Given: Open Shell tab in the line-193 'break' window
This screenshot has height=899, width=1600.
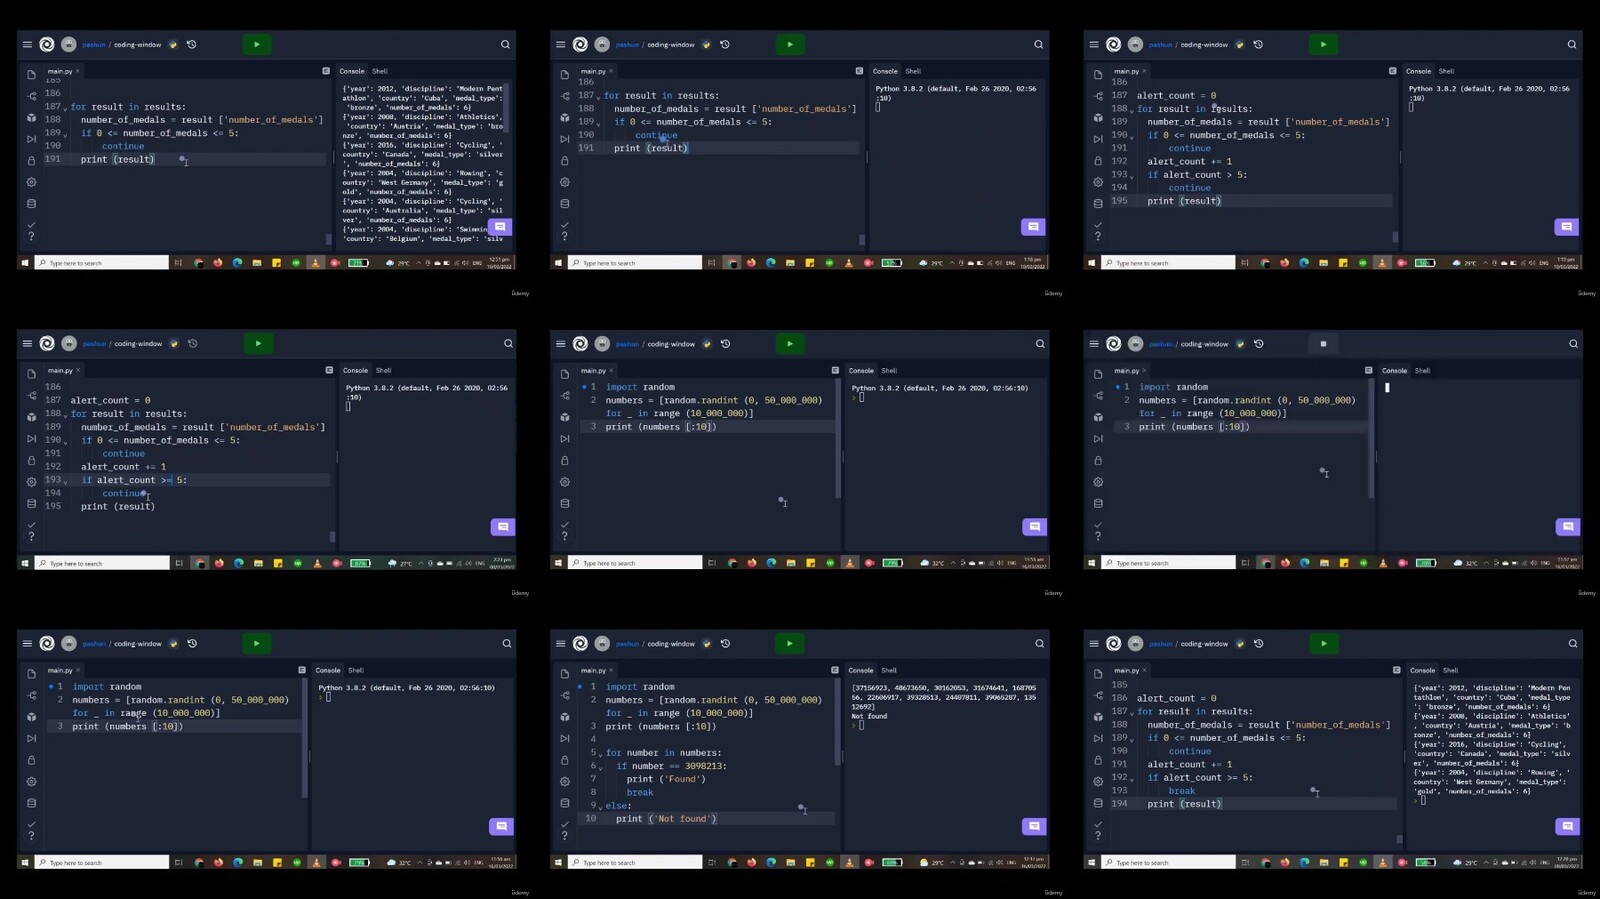Looking at the screenshot, I should tap(1450, 670).
